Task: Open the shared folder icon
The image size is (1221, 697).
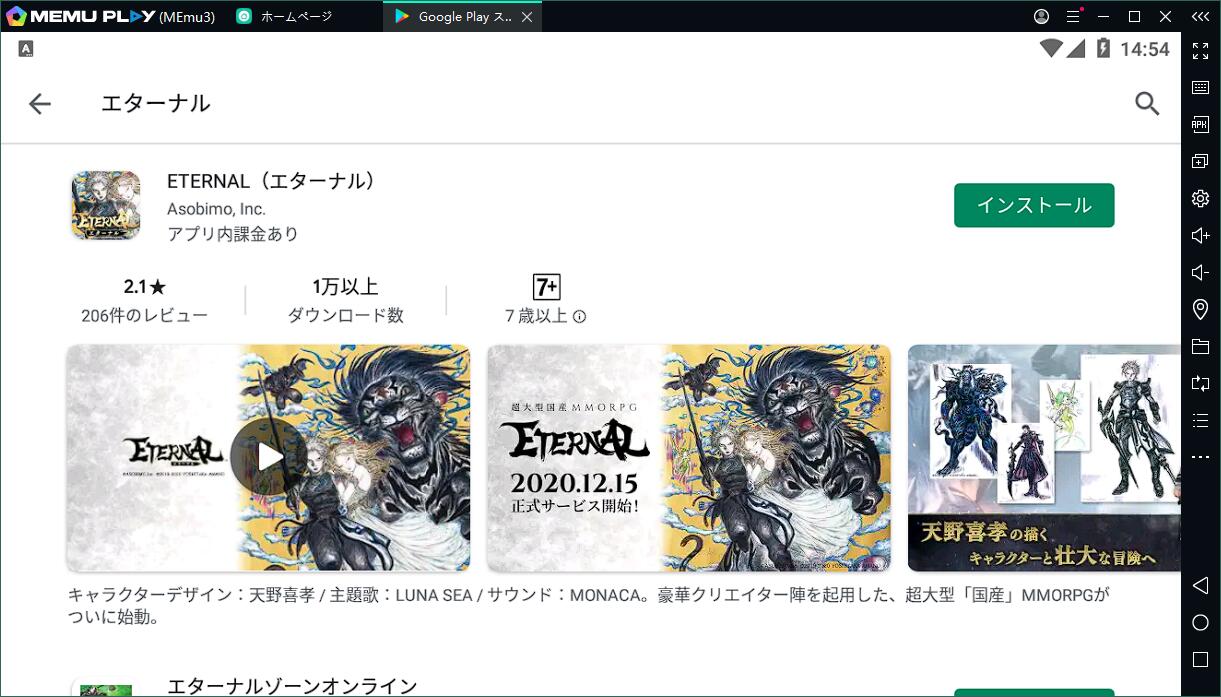Action: click(1200, 347)
